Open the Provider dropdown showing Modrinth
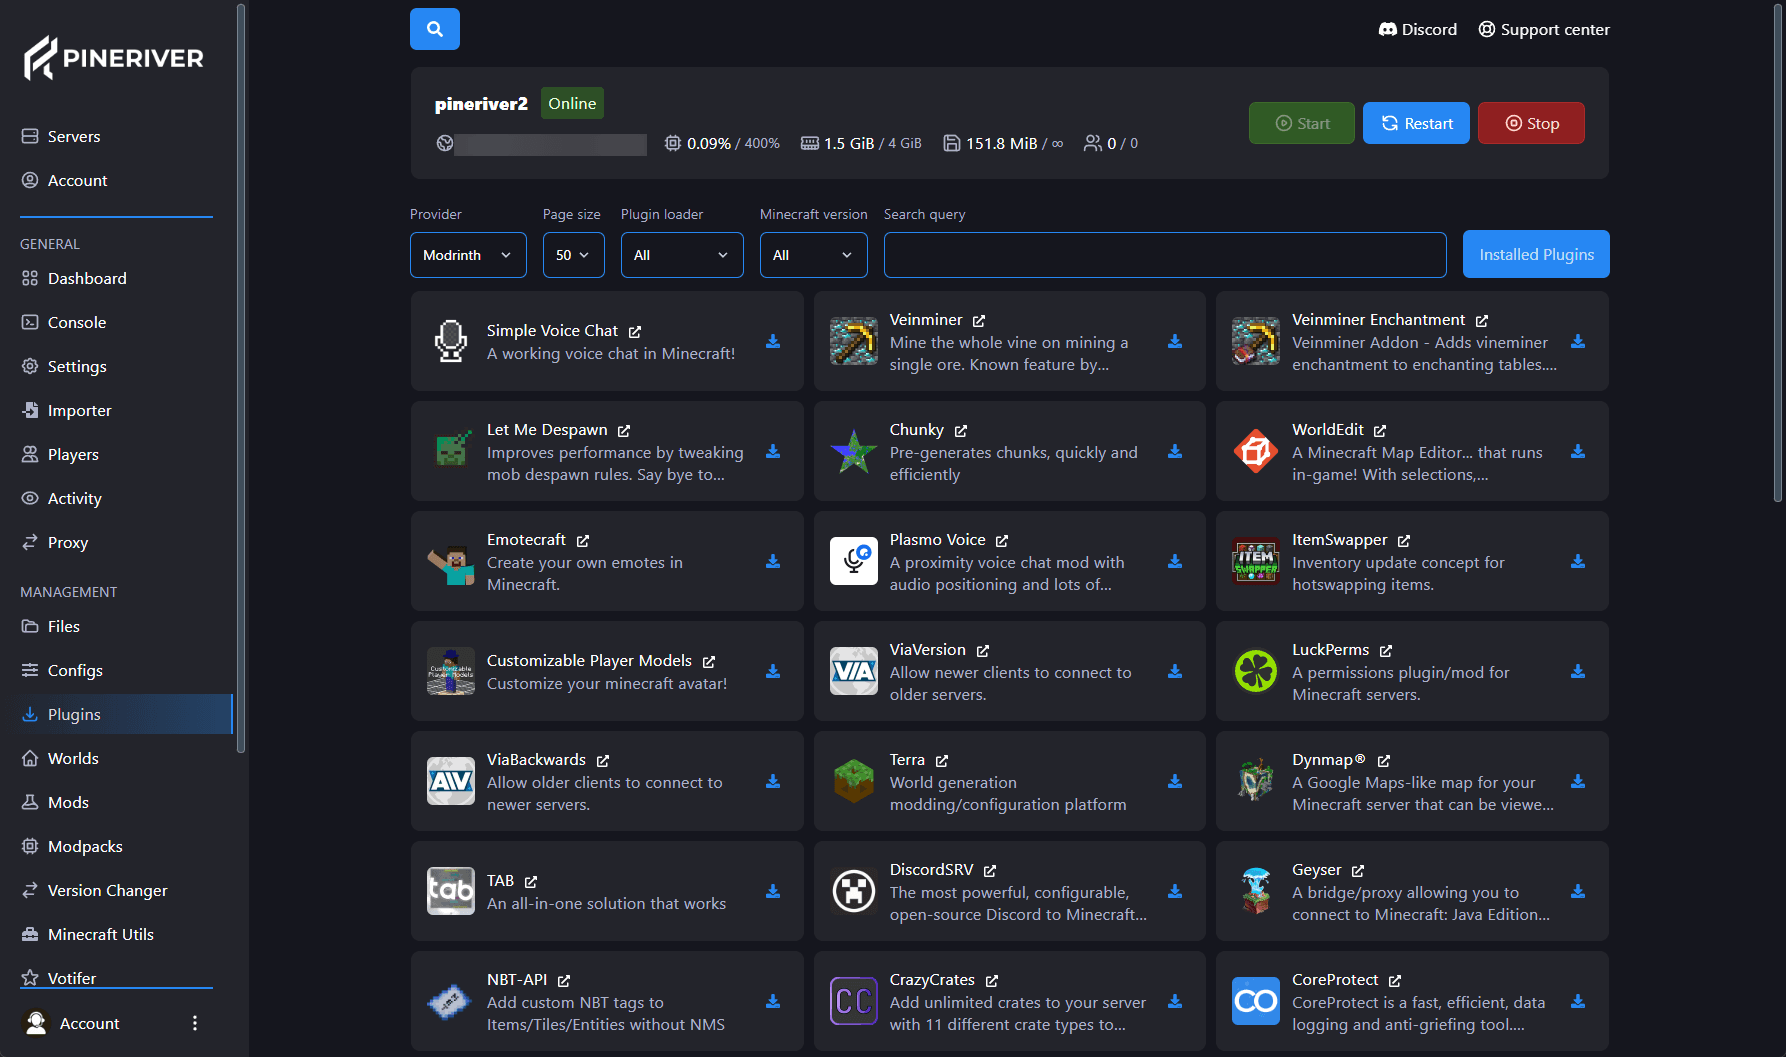The width and height of the screenshot is (1786, 1057). (x=468, y=255)
